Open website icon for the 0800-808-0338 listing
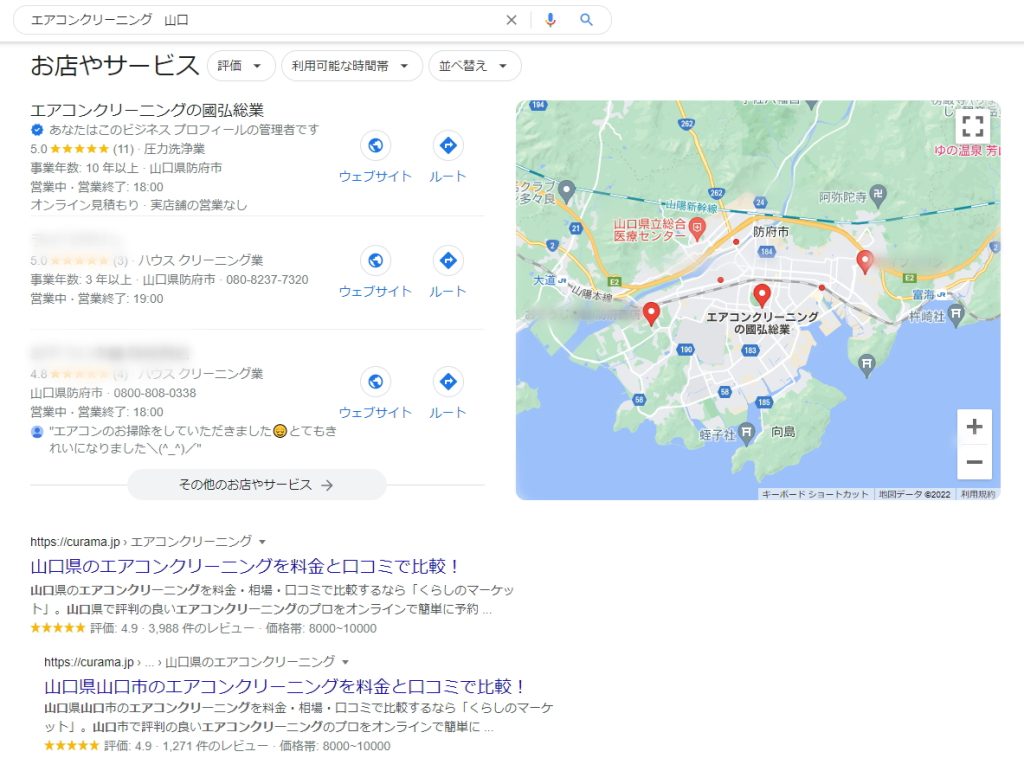This screenshot has width=1024, height=771. (376, 381)
